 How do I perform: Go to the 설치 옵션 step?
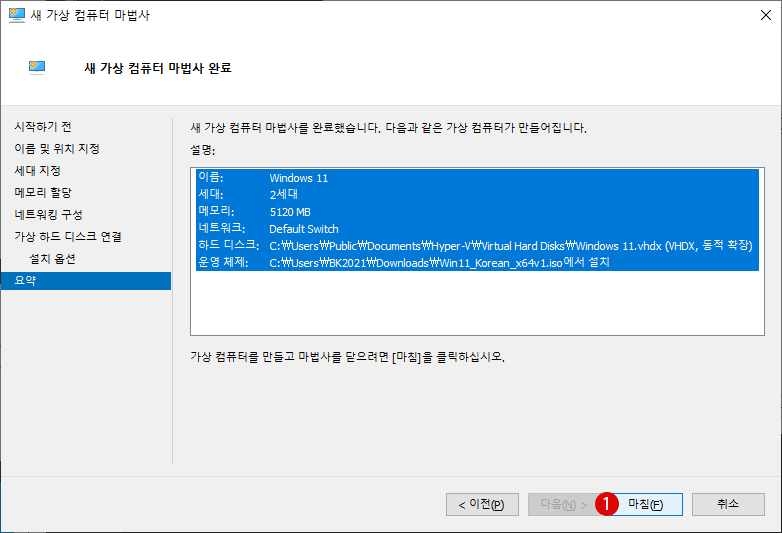52,259
